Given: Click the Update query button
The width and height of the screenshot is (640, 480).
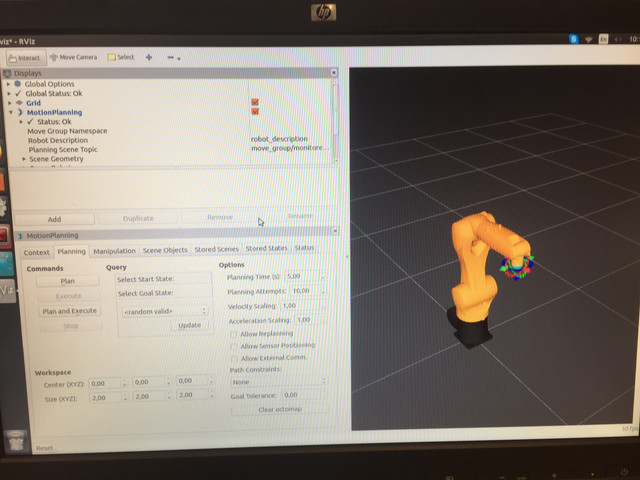Looking at the screenshot, I should 189,325.
